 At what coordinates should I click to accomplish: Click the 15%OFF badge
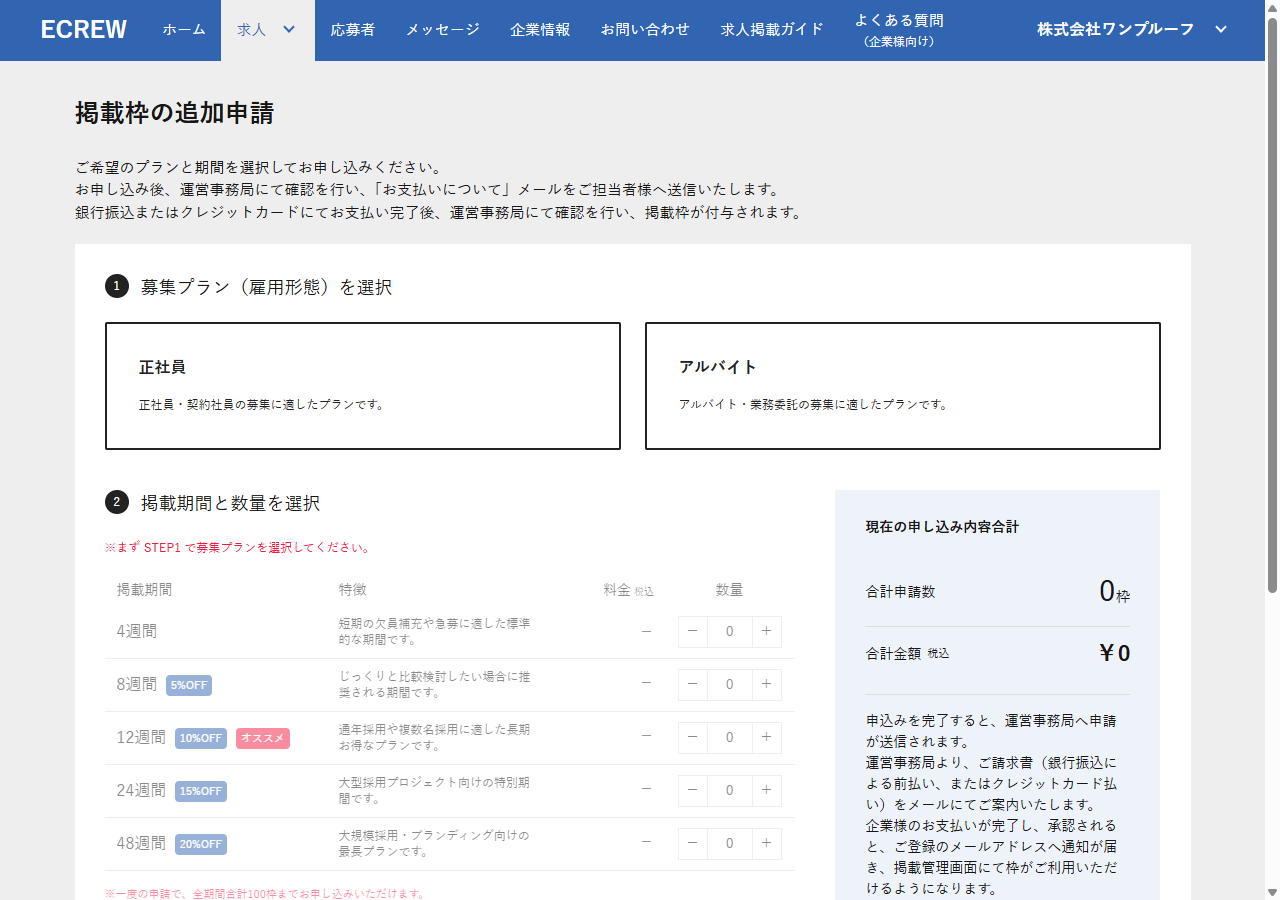201,791
